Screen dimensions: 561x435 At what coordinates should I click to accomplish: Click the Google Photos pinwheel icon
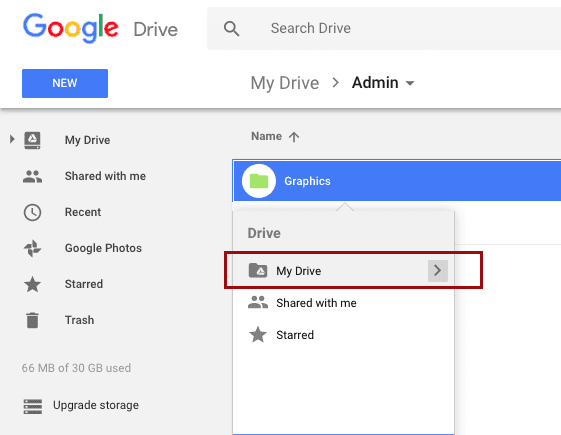pyautogui.click(x=33, y=248)
